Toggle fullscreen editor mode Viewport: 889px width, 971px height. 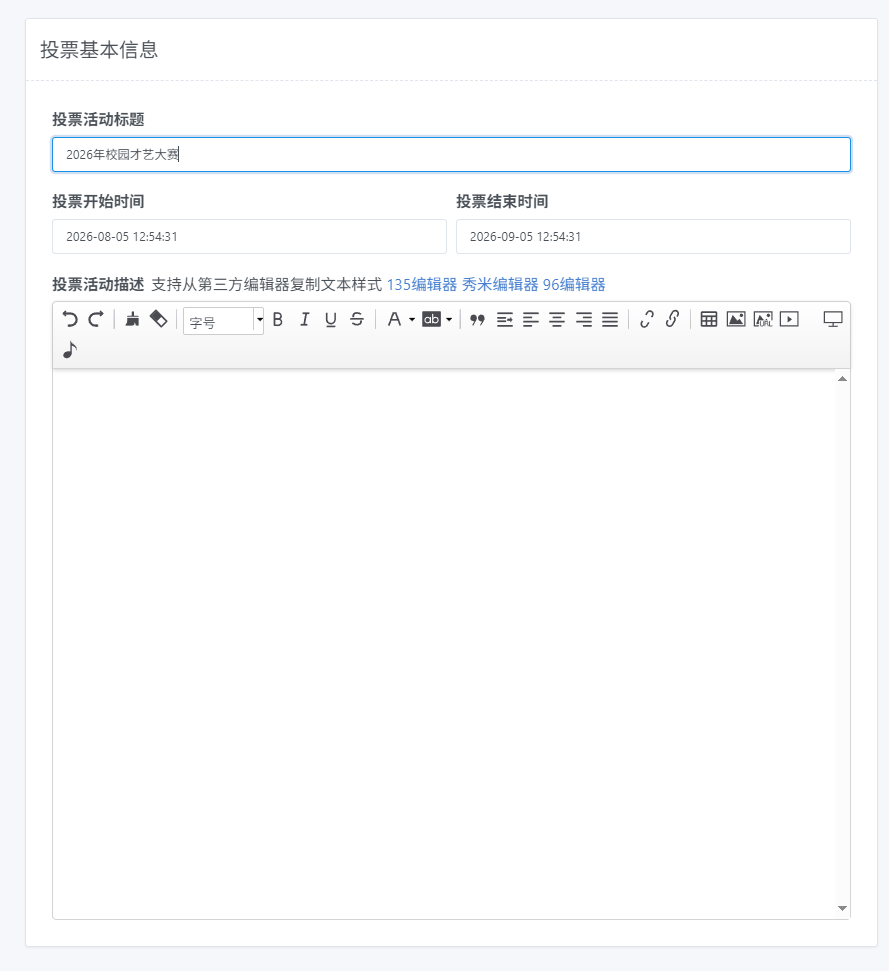[x=833, y=320]
